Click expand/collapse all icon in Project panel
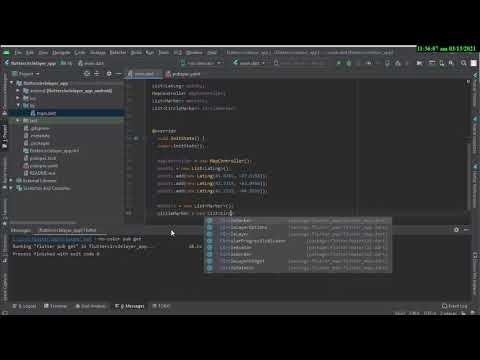 point(97,74)
